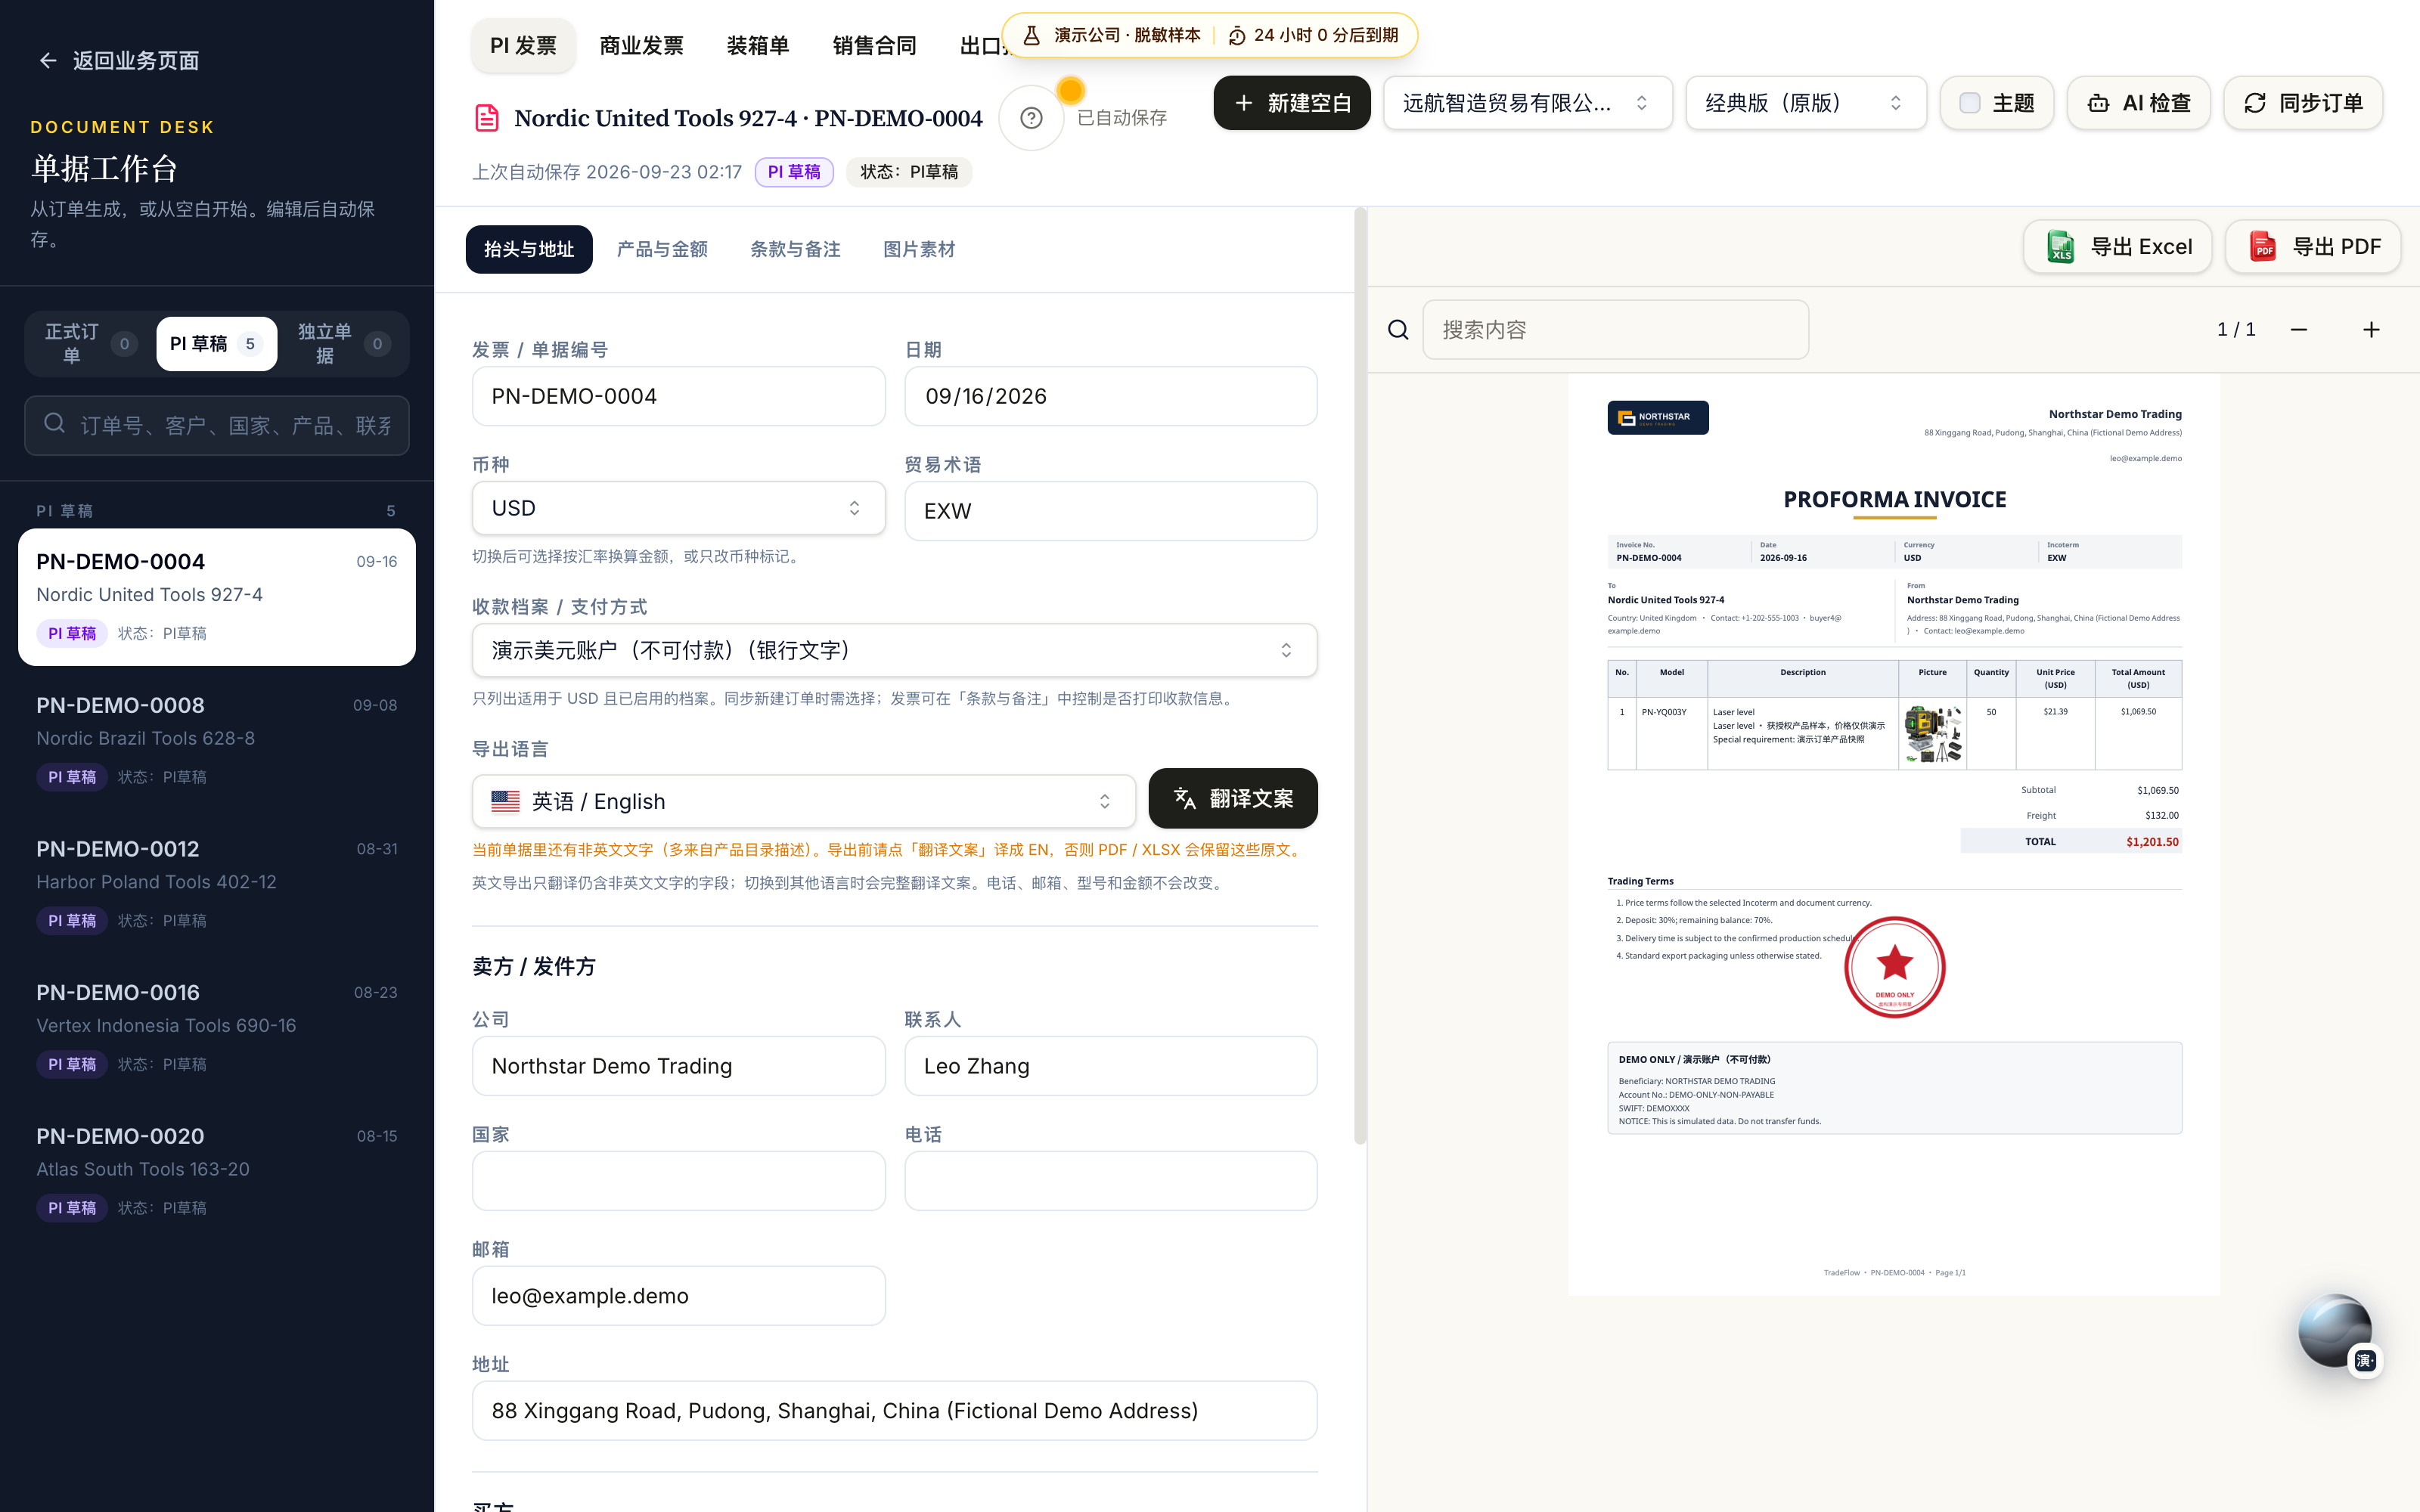Select the 正式订单 segment filter

[x=90, y=344]
